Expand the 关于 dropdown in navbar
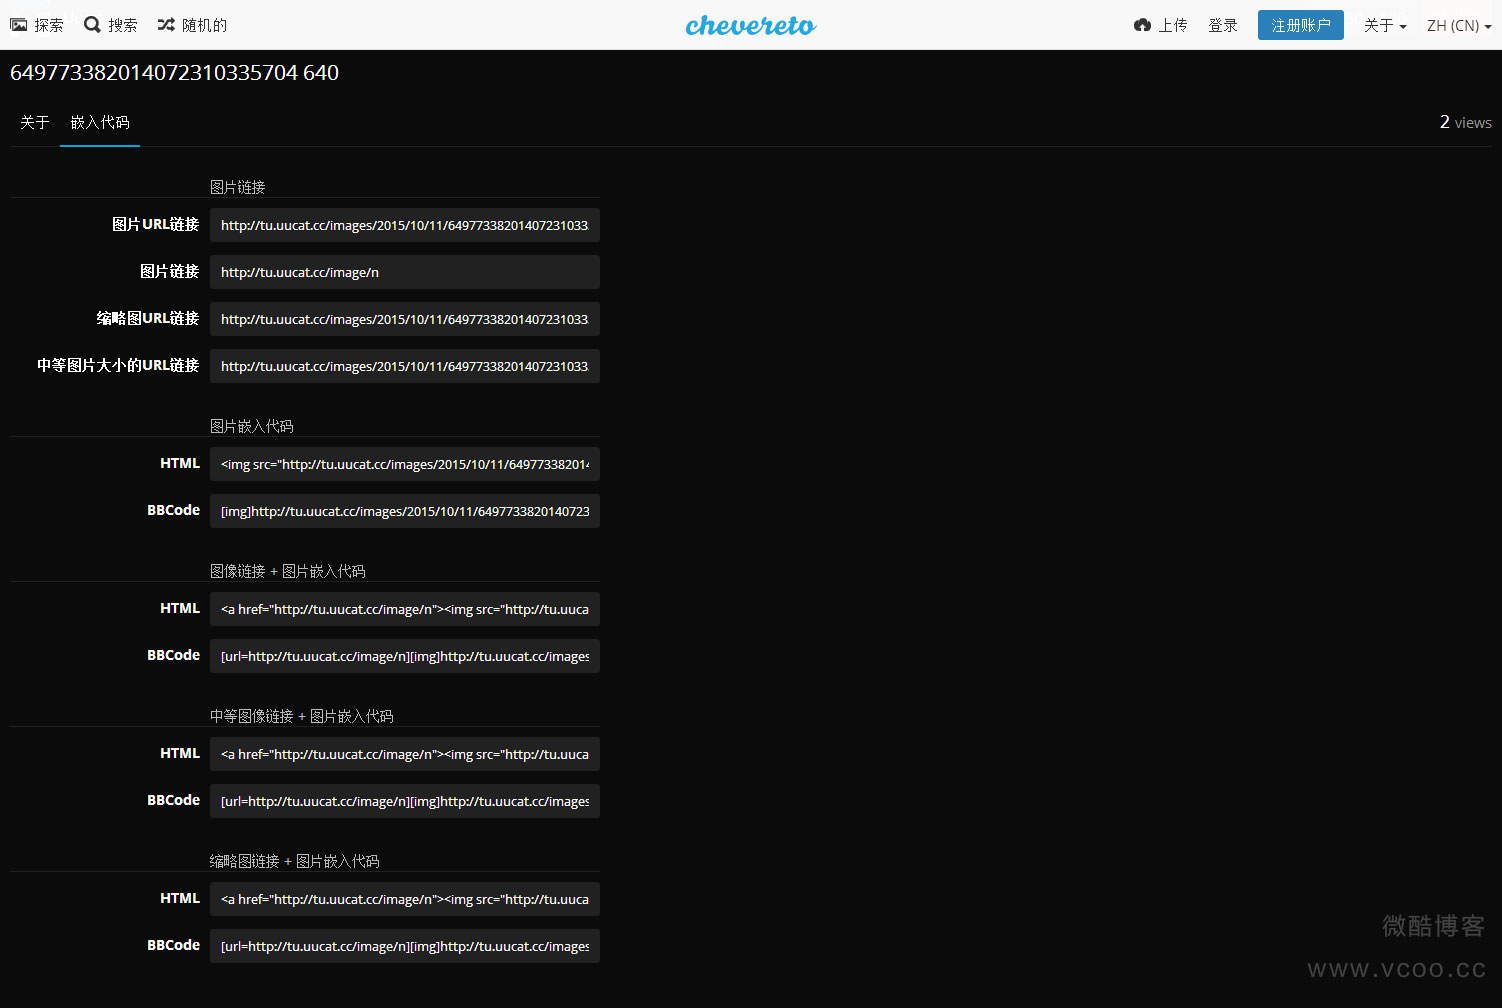The width and height of the screenshot is (1502, 1008). [1384, 25]
